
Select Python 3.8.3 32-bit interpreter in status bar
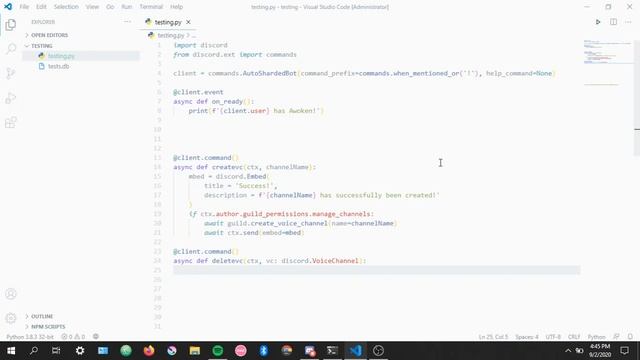(x=30, y=337)
